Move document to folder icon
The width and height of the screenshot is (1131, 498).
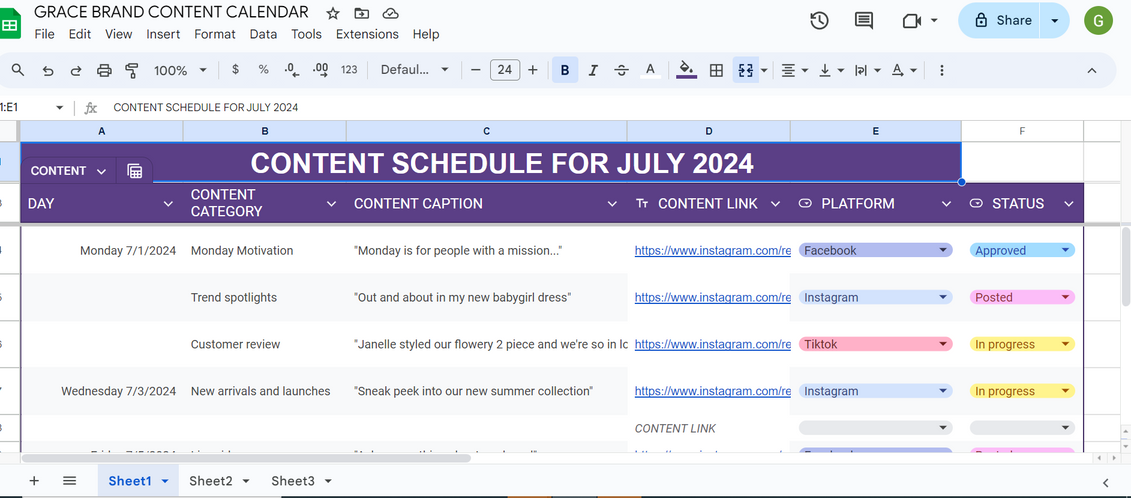(x=361, y=13)
